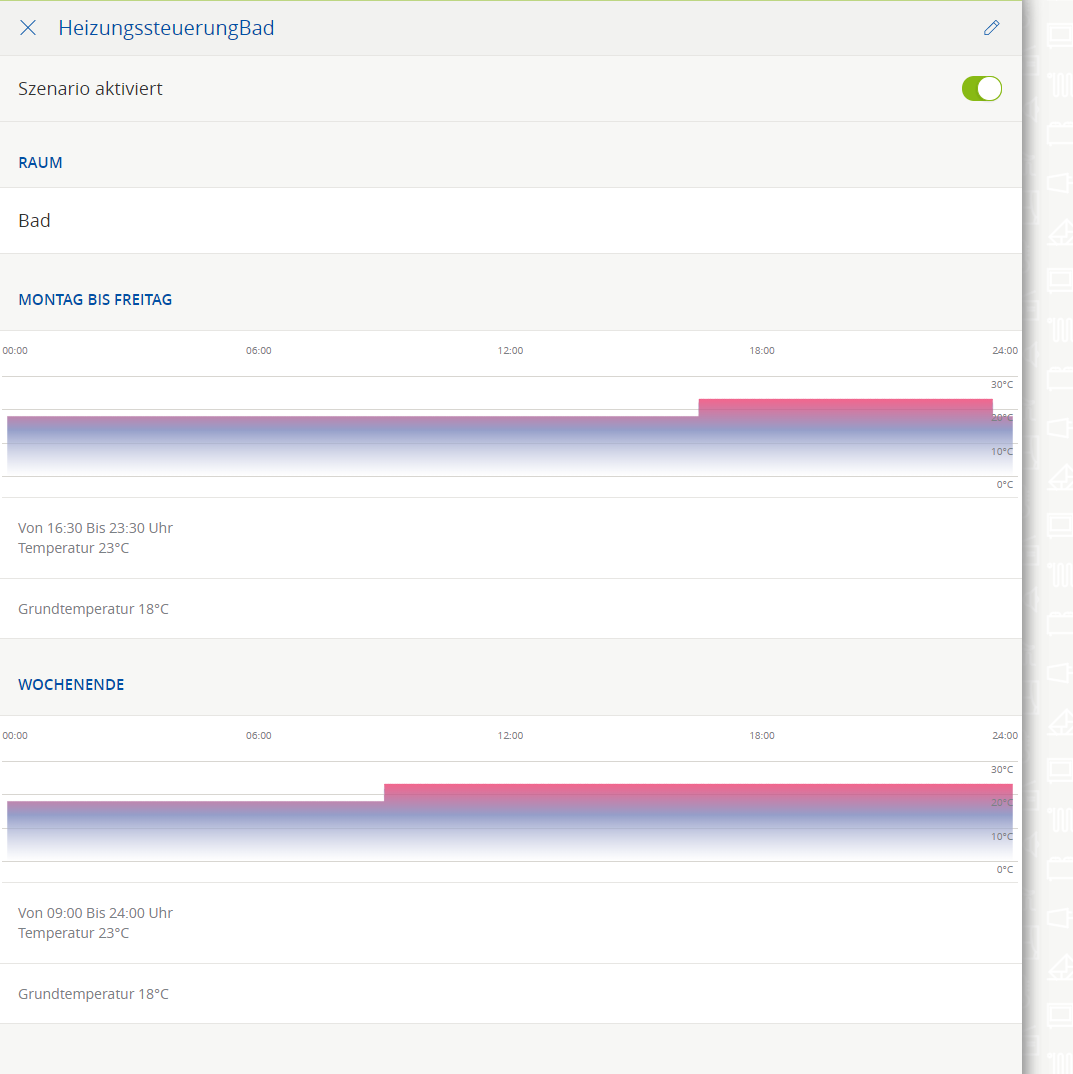The width and height of the screenshot is (1073, 1074).
Task: Click the weekday chart's pink heating block
Action: [845, 407]
